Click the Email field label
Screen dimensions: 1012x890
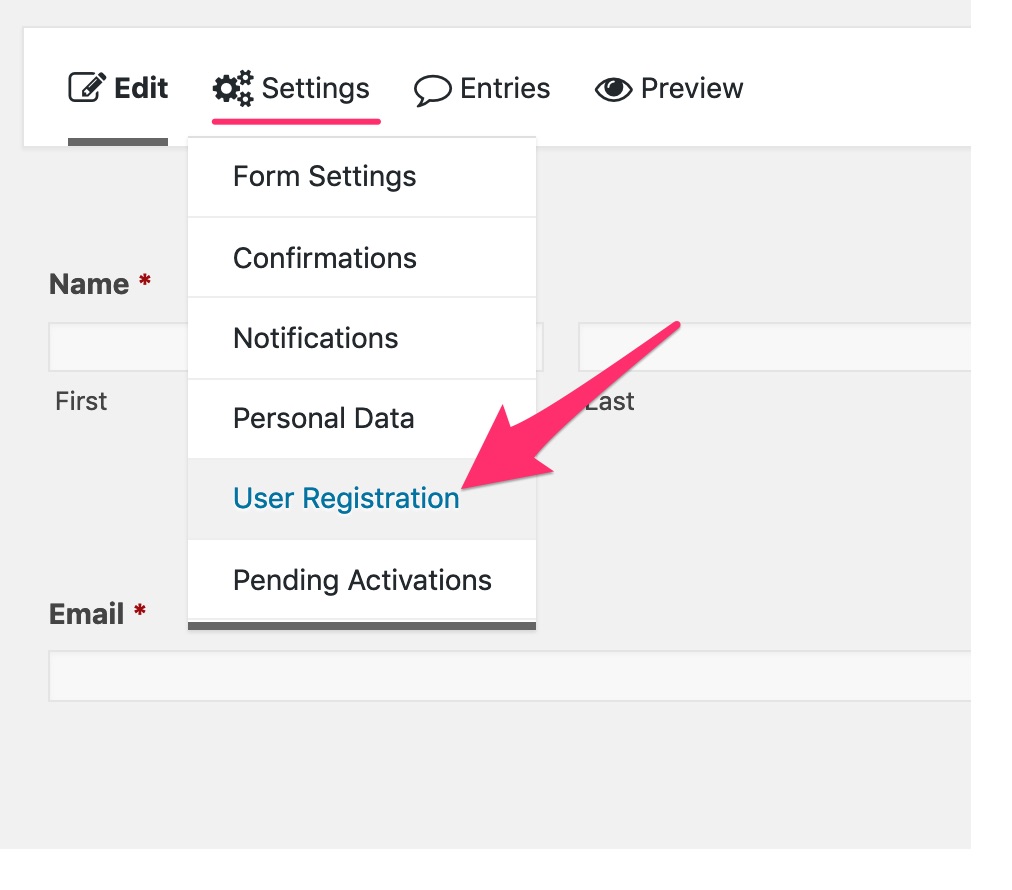point(87,613)
